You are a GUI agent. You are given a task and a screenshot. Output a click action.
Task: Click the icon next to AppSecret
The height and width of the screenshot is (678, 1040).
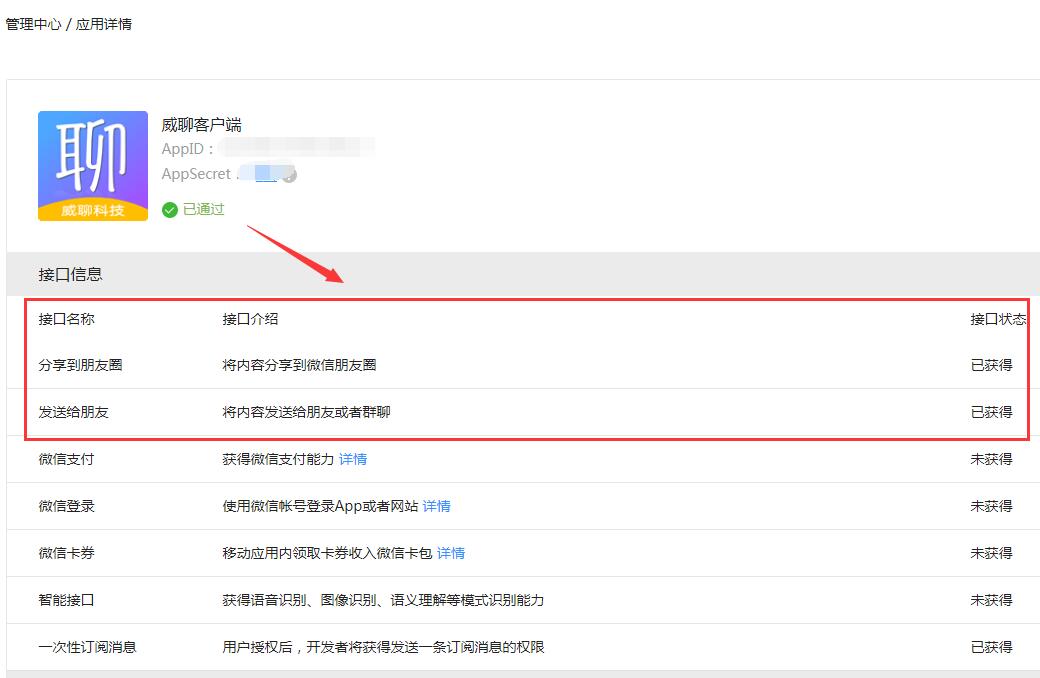tap(289, 175)
